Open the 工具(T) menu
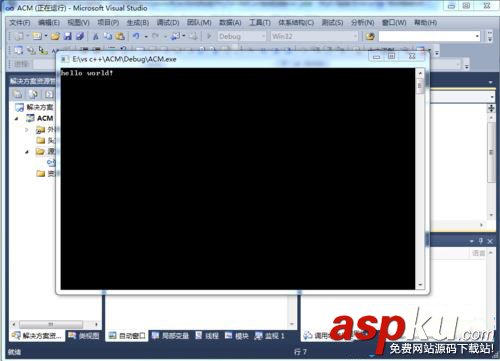Viewport: 500px width, 361px height. click(260, 23)
